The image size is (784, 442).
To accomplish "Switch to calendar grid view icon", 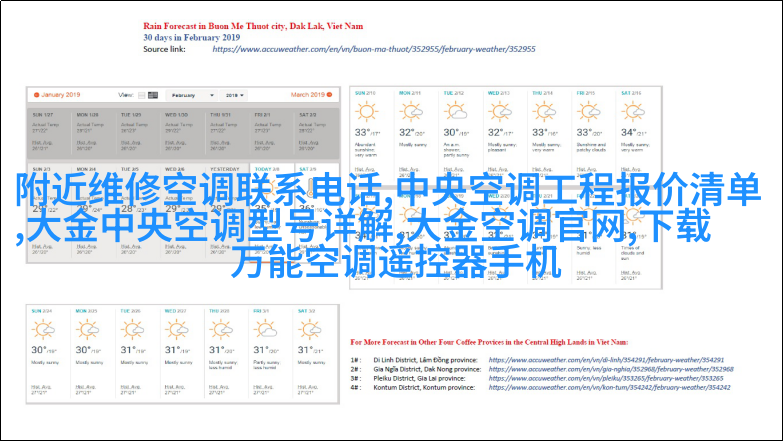I will 153,95.
